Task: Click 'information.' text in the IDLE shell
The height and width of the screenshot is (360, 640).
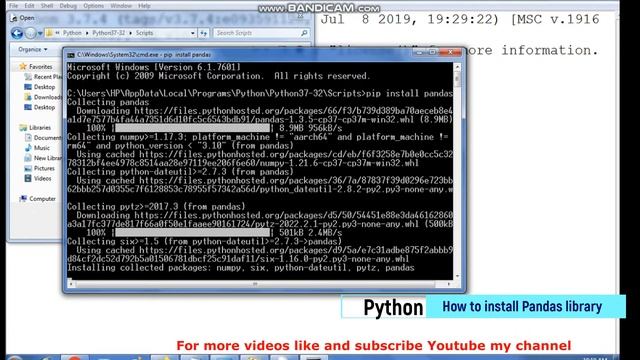Action: pyautogui.click(x=549, y=50)
